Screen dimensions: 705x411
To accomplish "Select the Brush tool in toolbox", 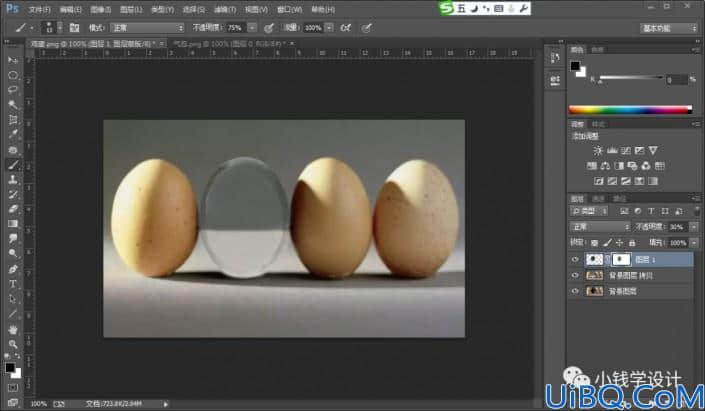I will [x=13, y=165].
